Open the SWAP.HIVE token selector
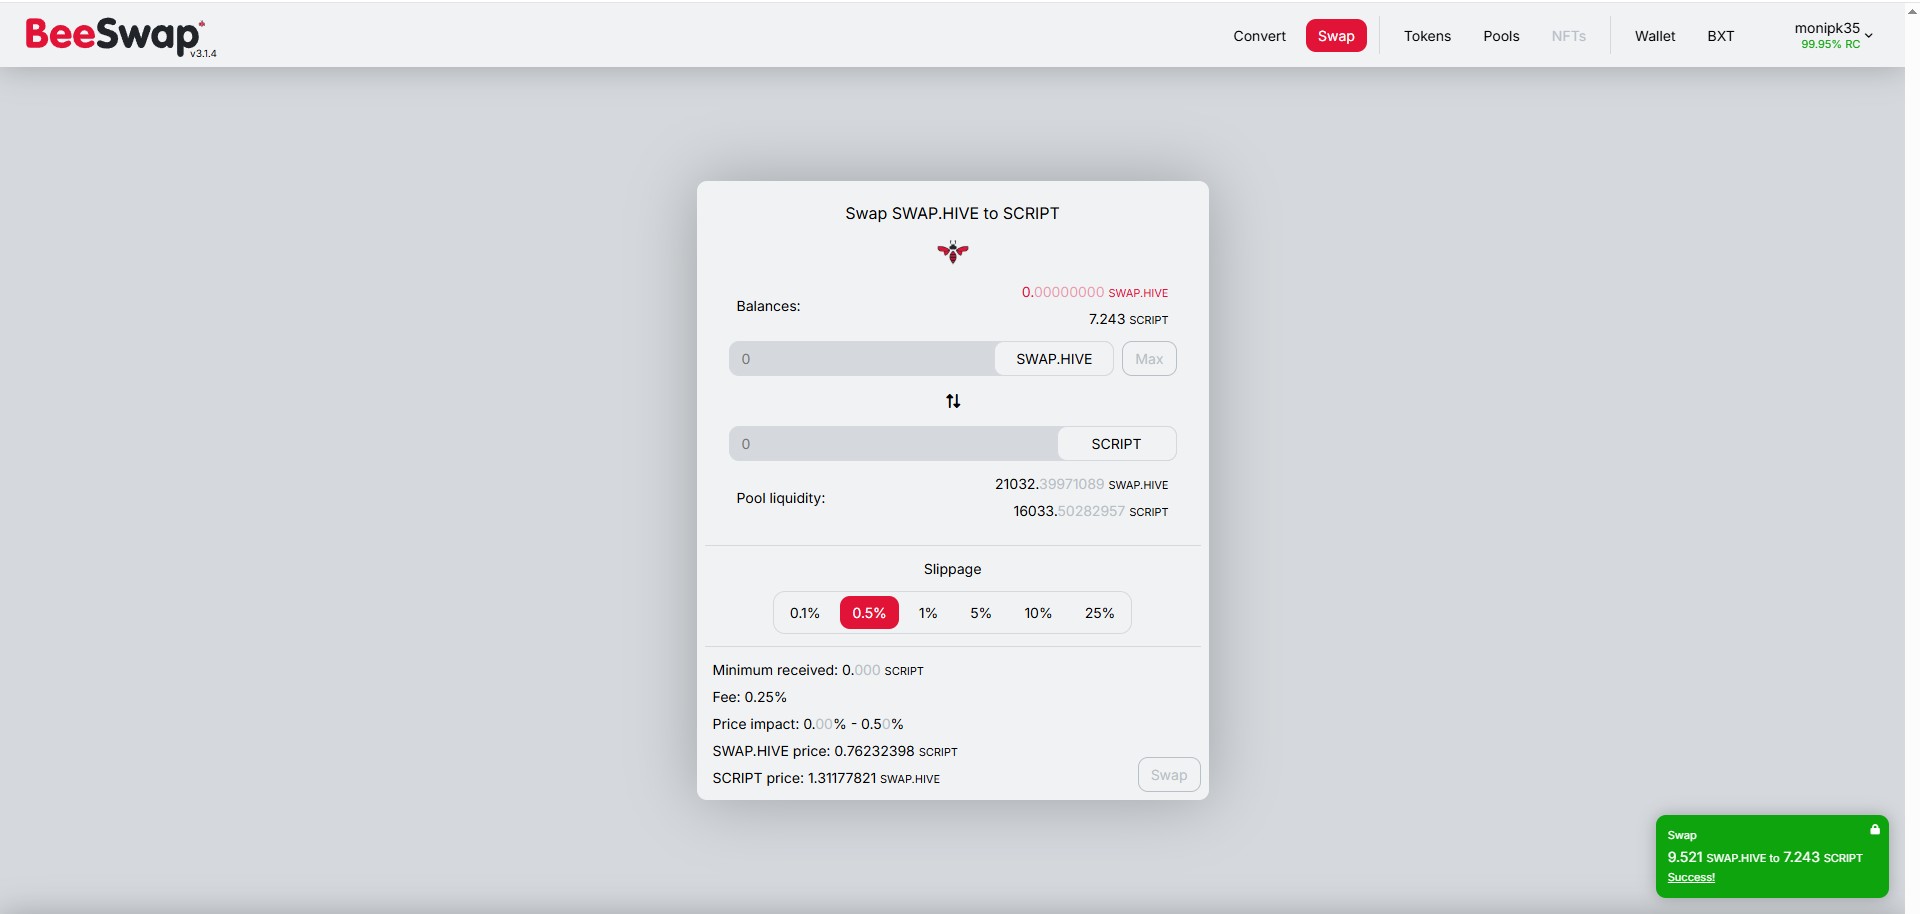The width and height of the screenshot is (1920, 914). tap(1054, 359)
